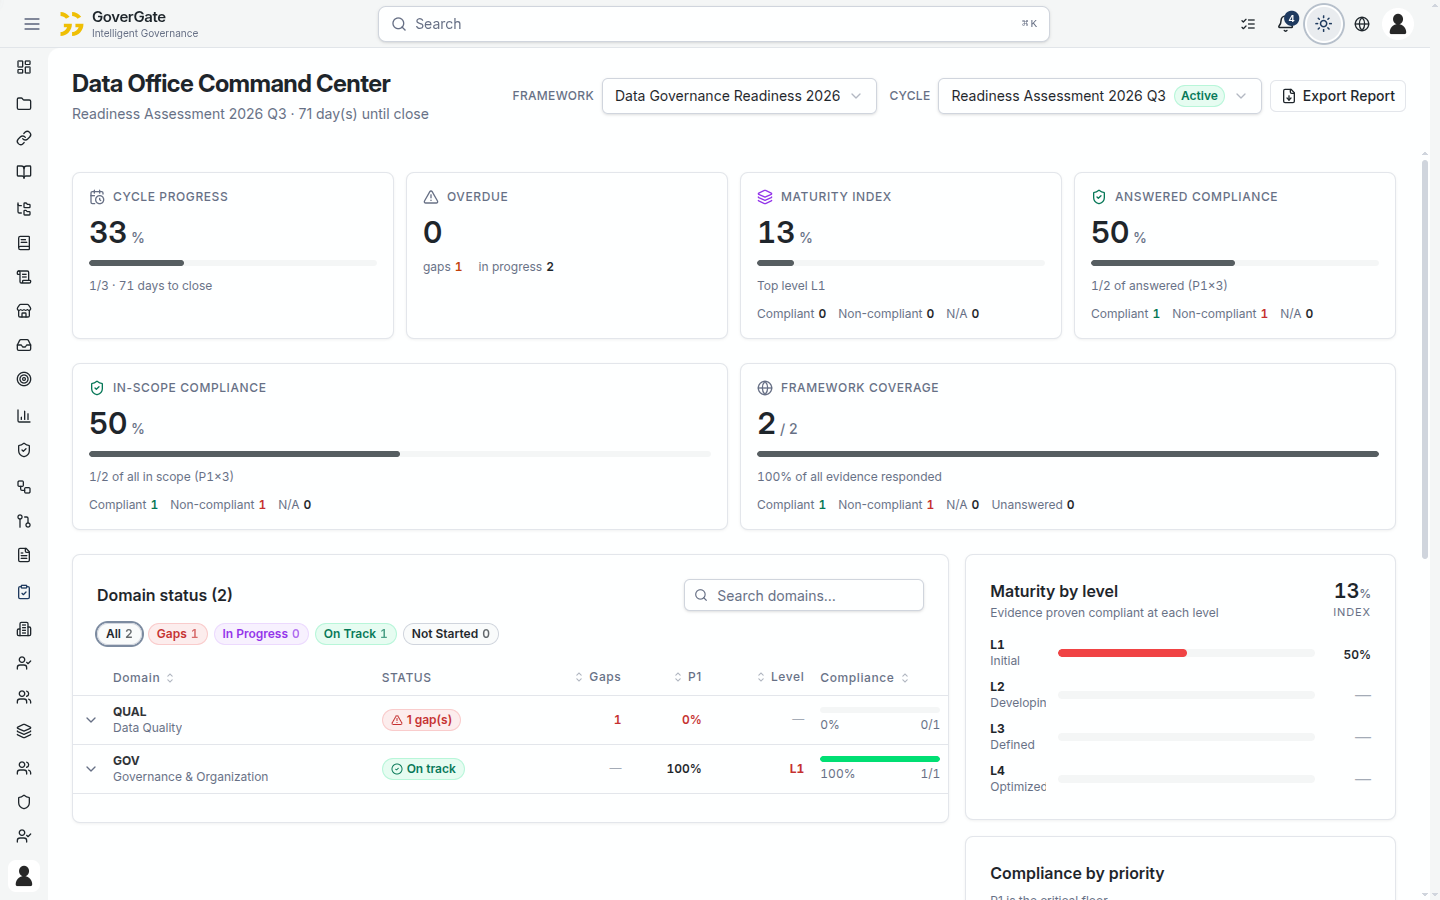
Task: Open the folder tree sidebar icon
Action: point(24,209)
